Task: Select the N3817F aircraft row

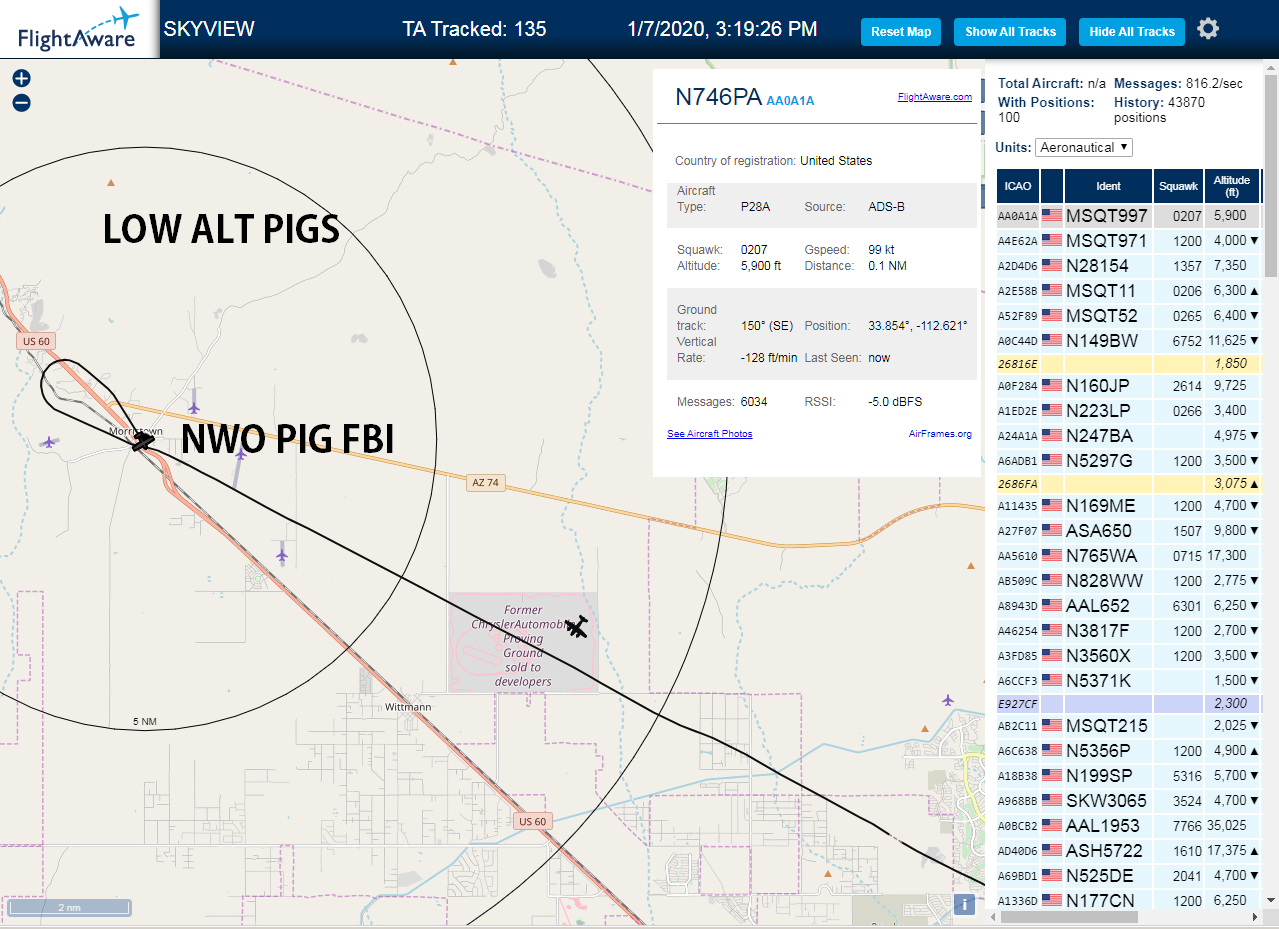Action: coord(1128,631)
